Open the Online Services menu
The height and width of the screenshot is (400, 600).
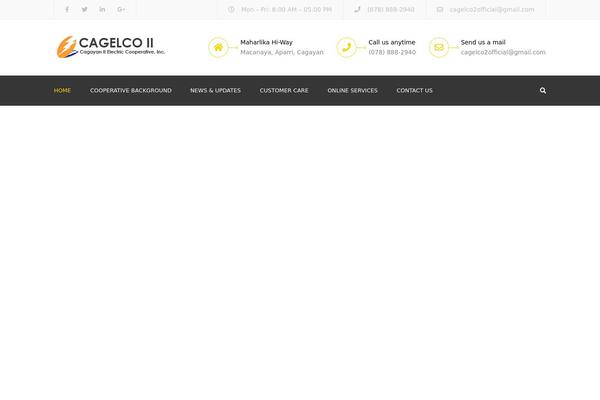click(352, 91)
